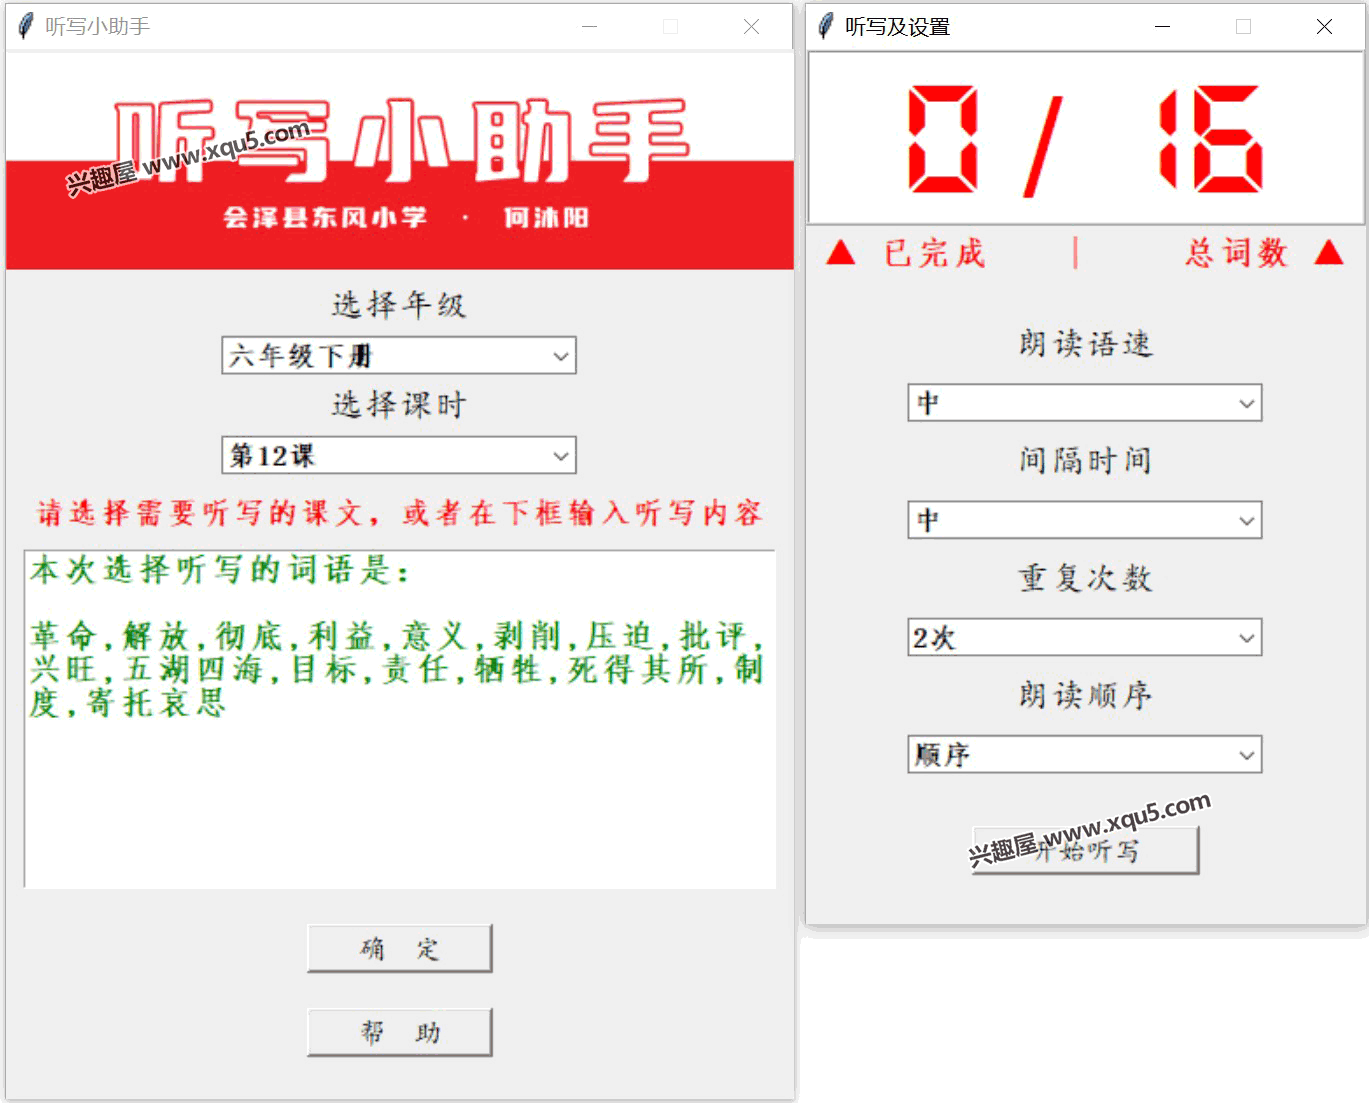Click the feather icon in 听写及设置 title bar
1369x1103 pixels.
tap(825, 26)
